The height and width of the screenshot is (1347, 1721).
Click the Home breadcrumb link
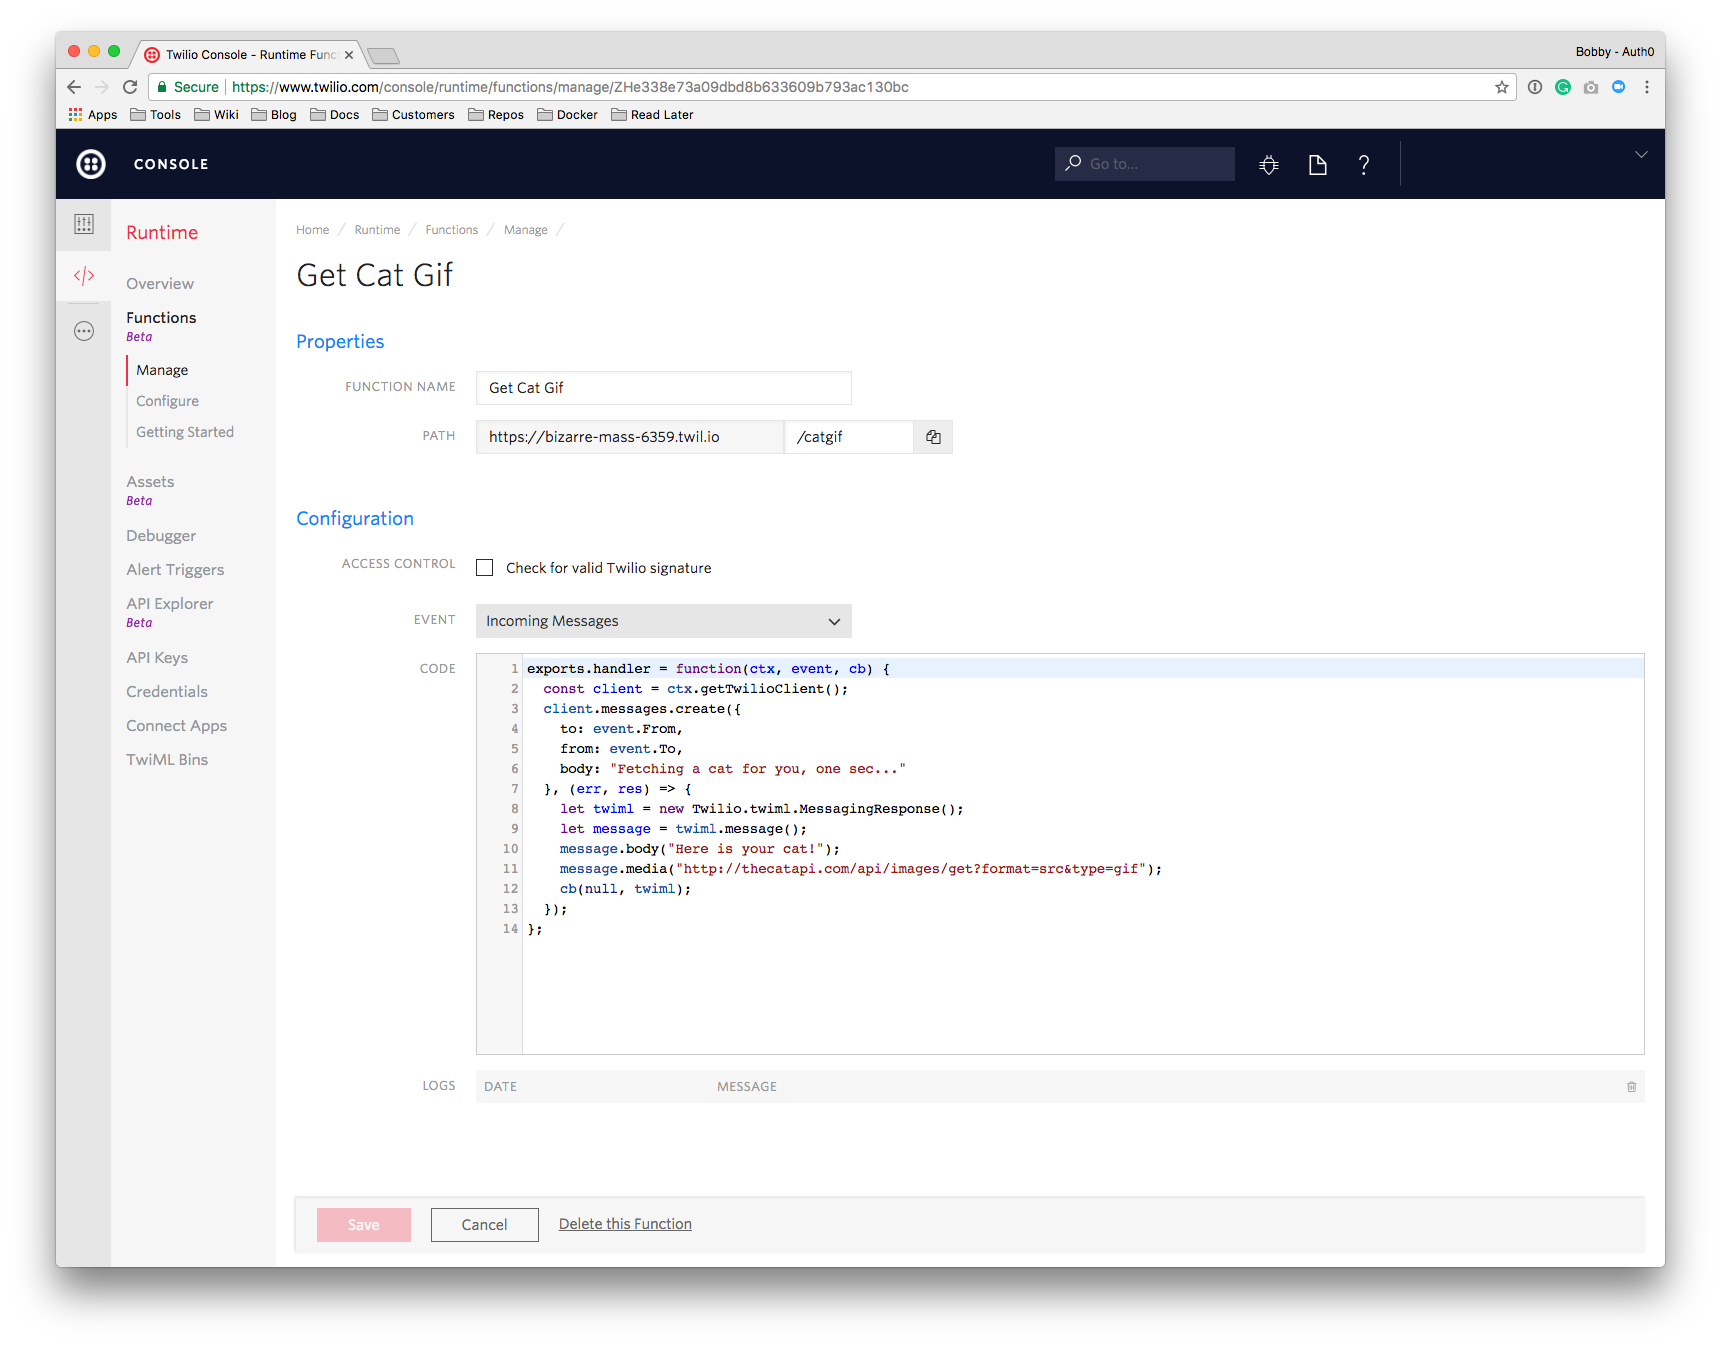click(x=312, y=230)
